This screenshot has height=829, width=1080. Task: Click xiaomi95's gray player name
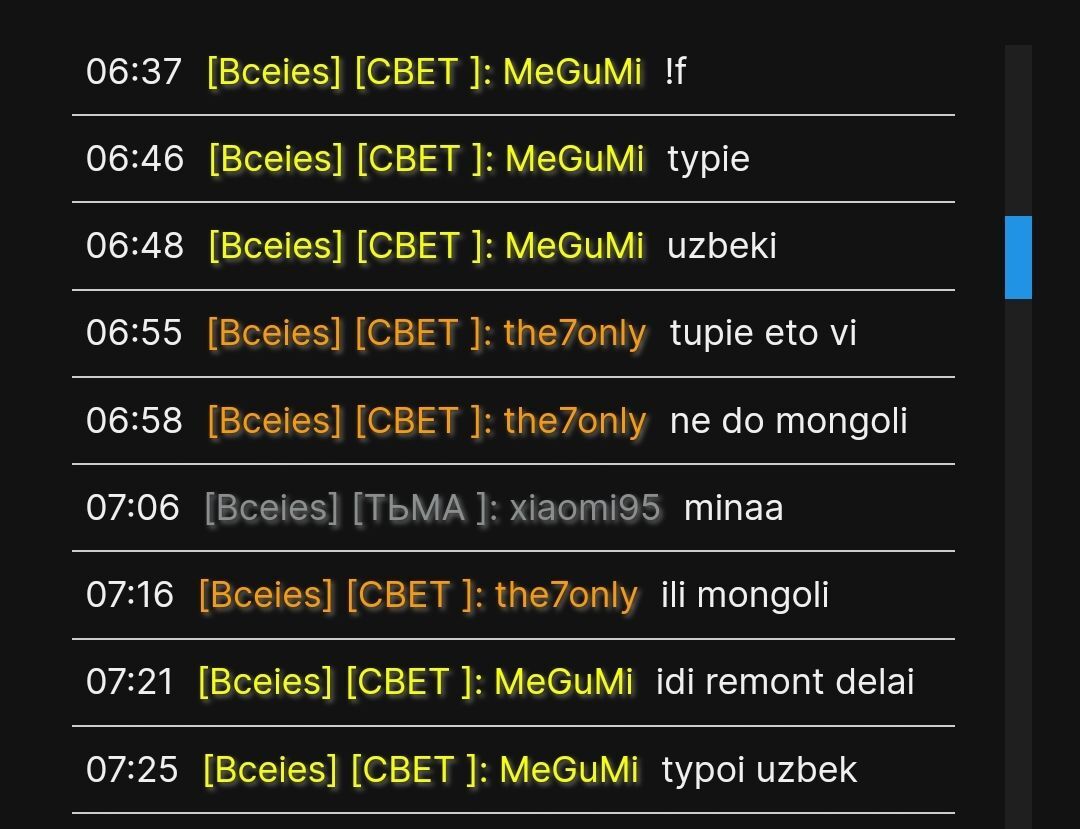(585, 508)
